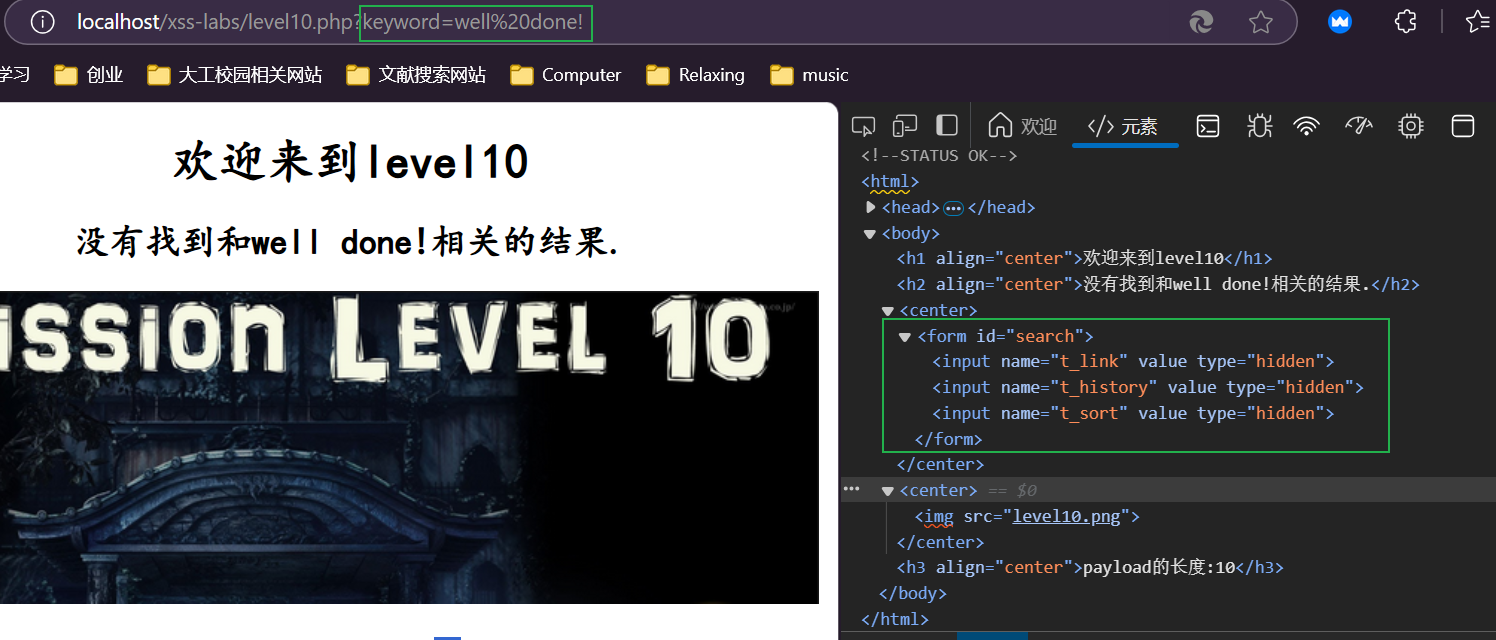Select the img element node
The height and width of the screenshot is (640, 1496).
pos(1027,516)
